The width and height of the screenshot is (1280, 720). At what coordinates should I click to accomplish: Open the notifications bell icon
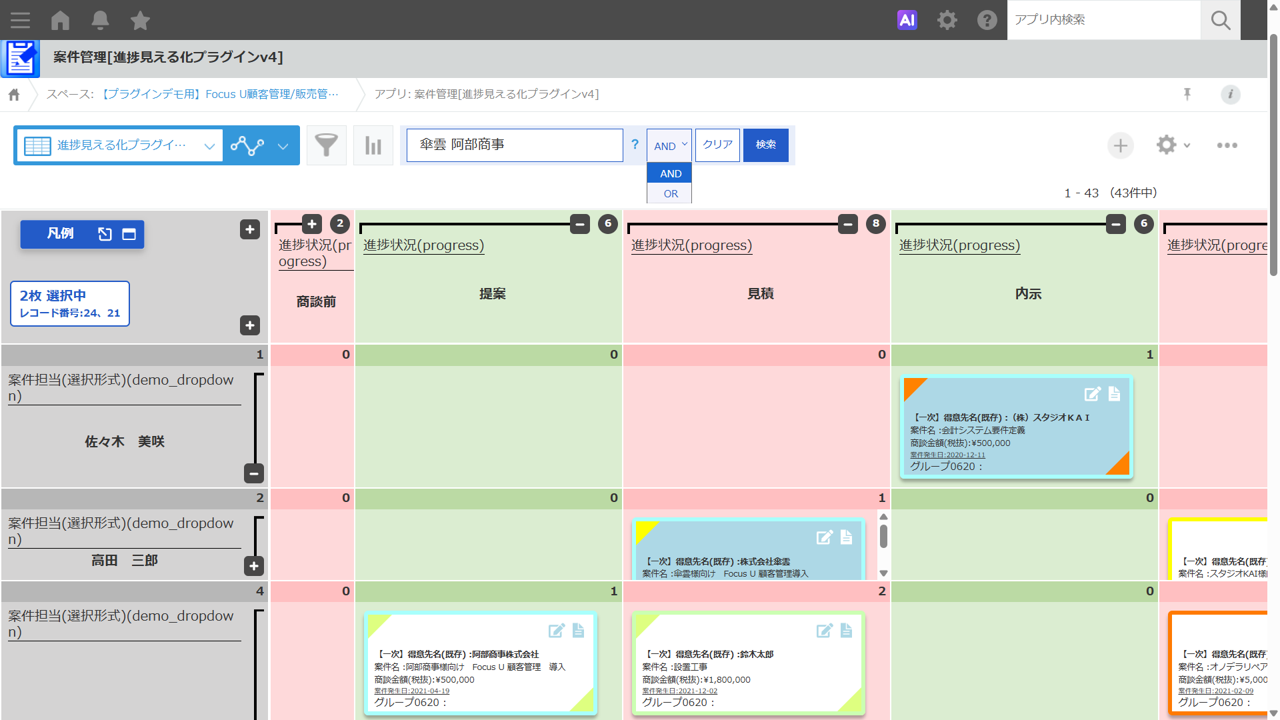(x=100, y=20)
